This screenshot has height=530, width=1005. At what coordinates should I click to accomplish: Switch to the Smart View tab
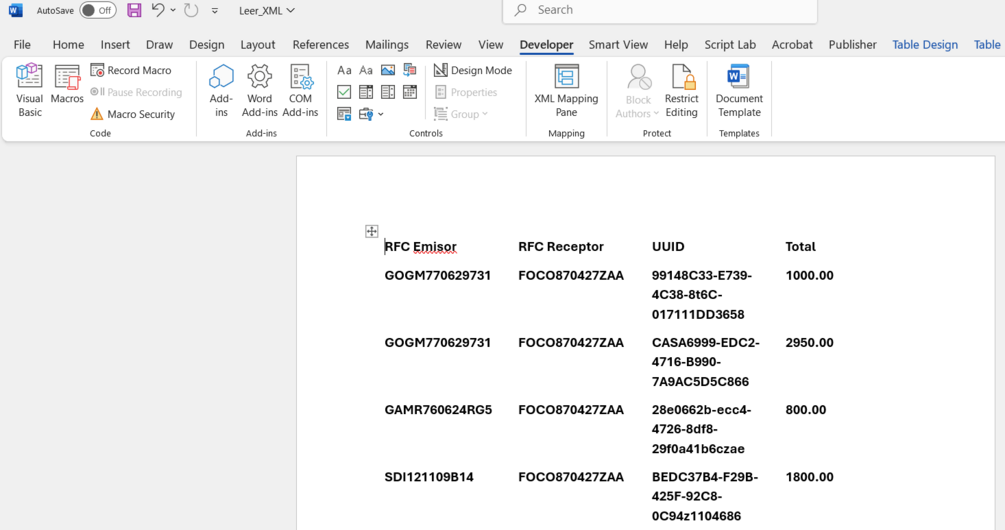[618, 45]
